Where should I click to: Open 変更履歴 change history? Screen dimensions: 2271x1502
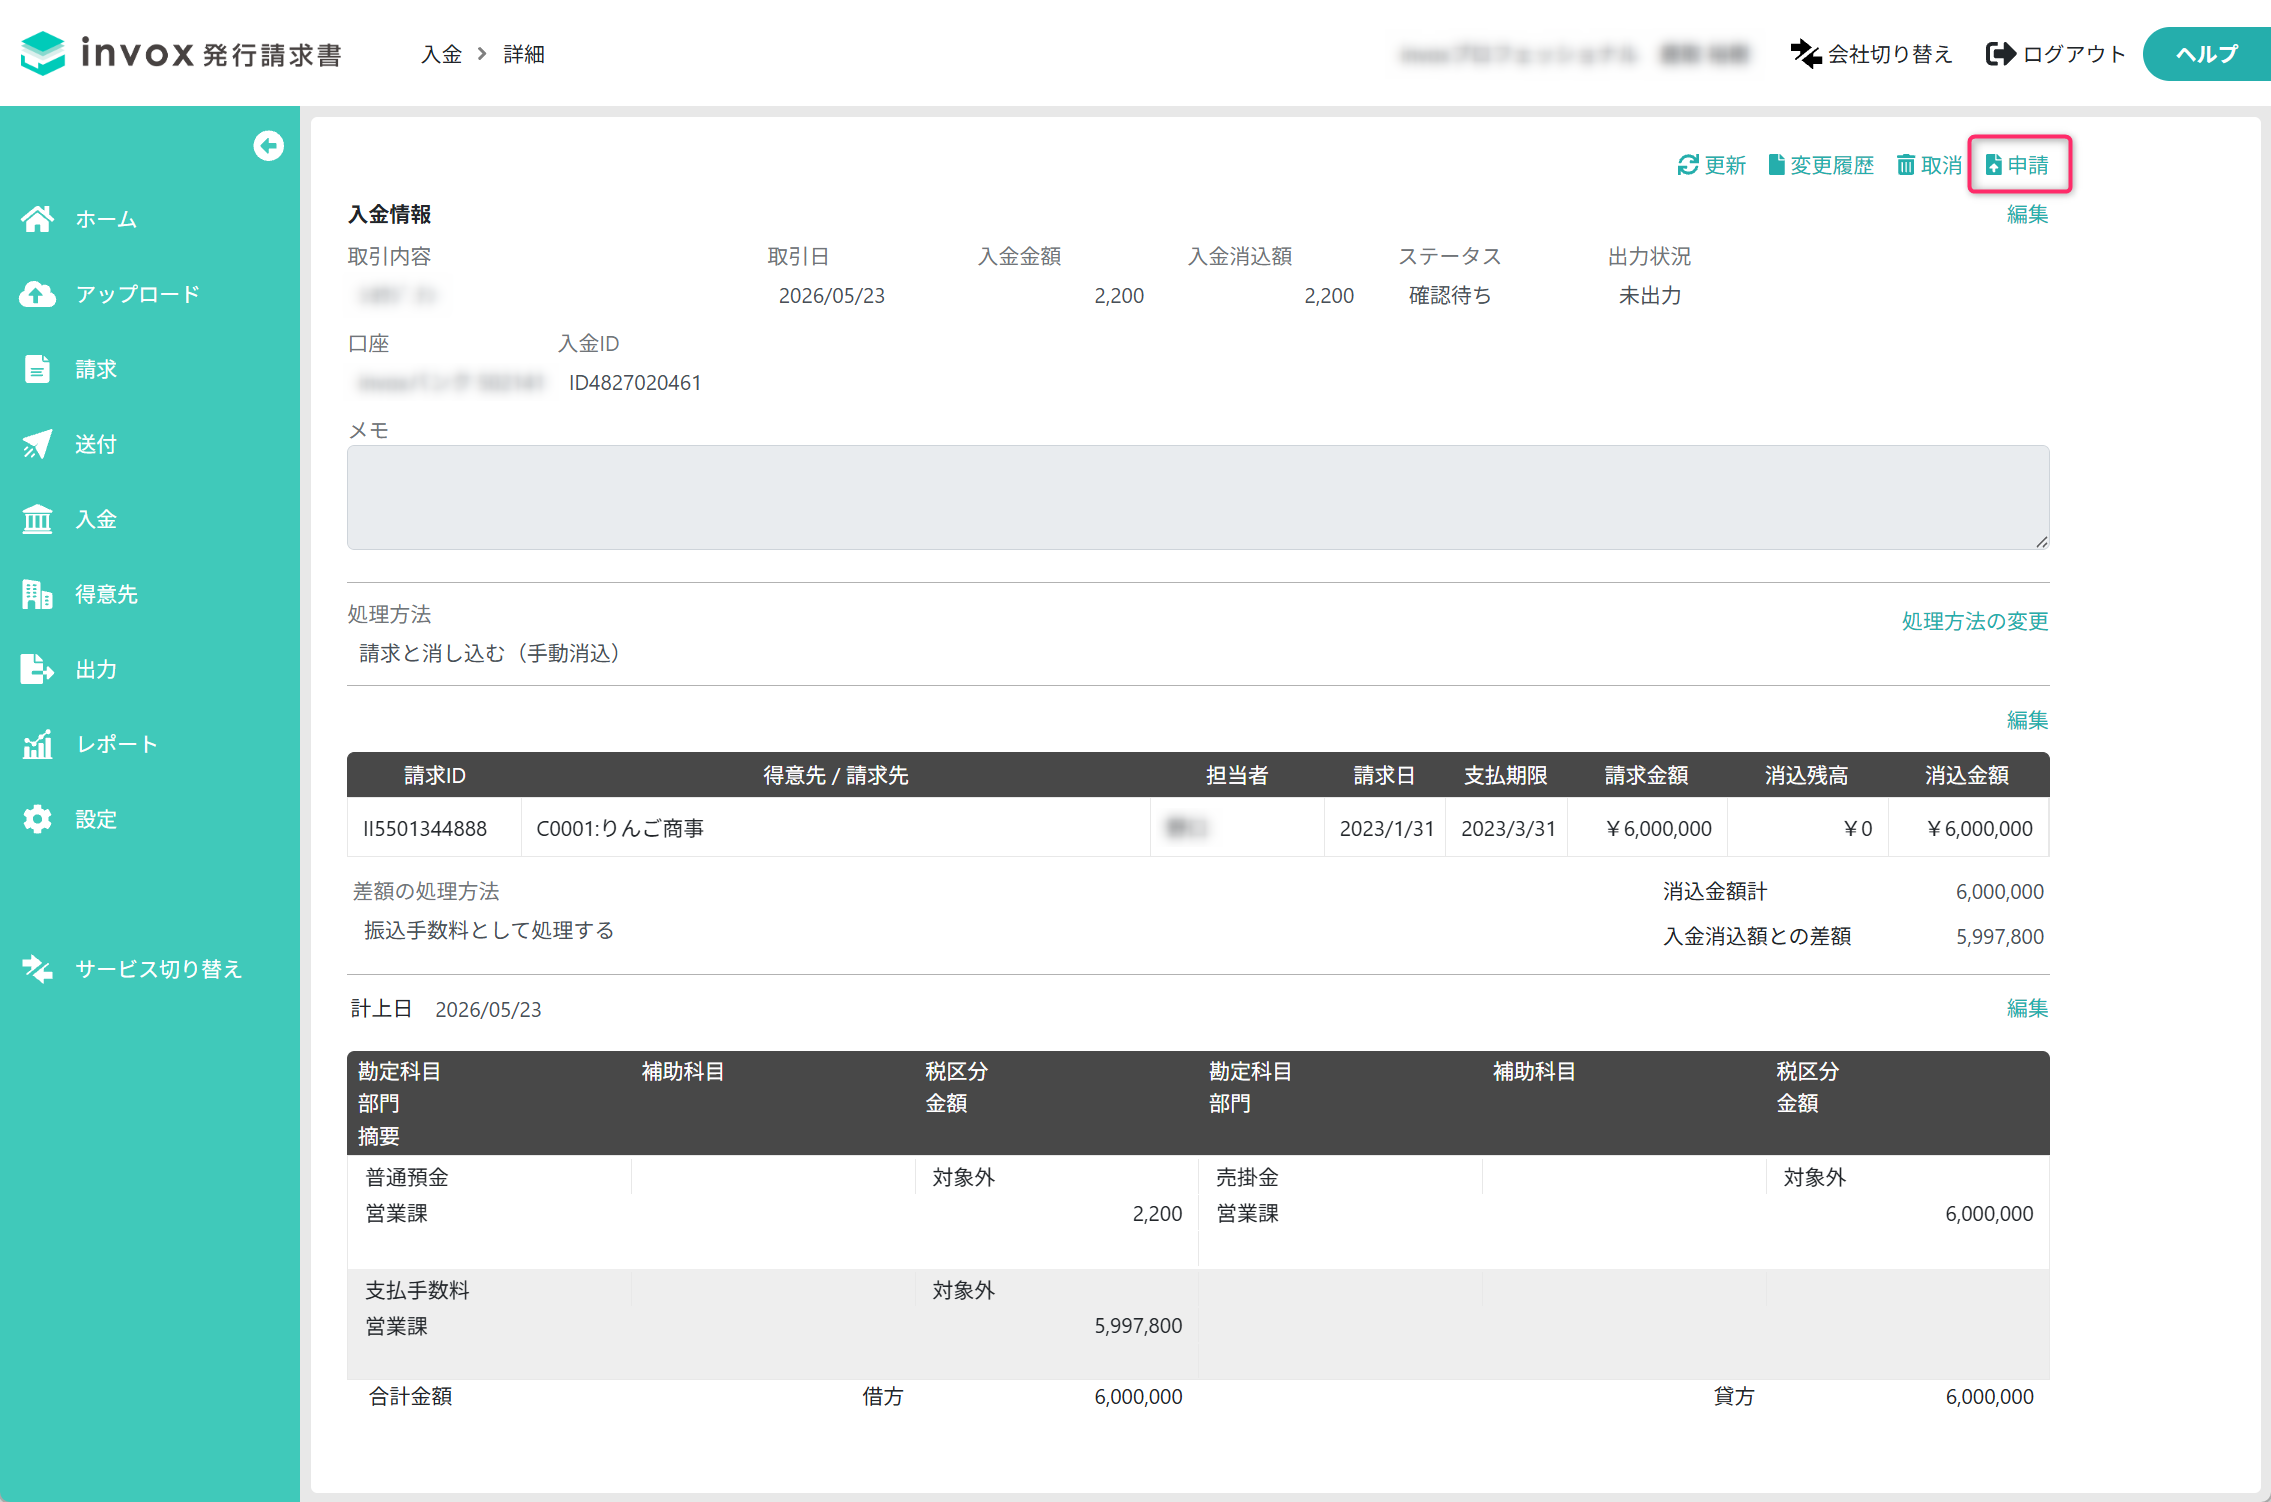tap(1821, 165)
